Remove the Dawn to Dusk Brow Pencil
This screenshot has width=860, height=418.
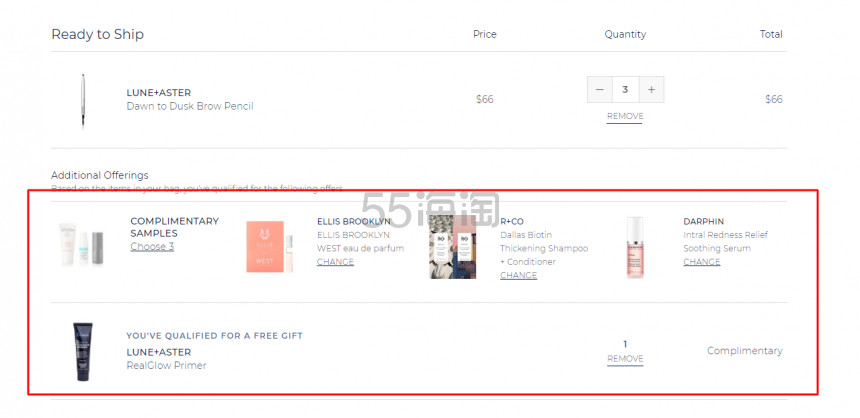[x=625, y=116]
